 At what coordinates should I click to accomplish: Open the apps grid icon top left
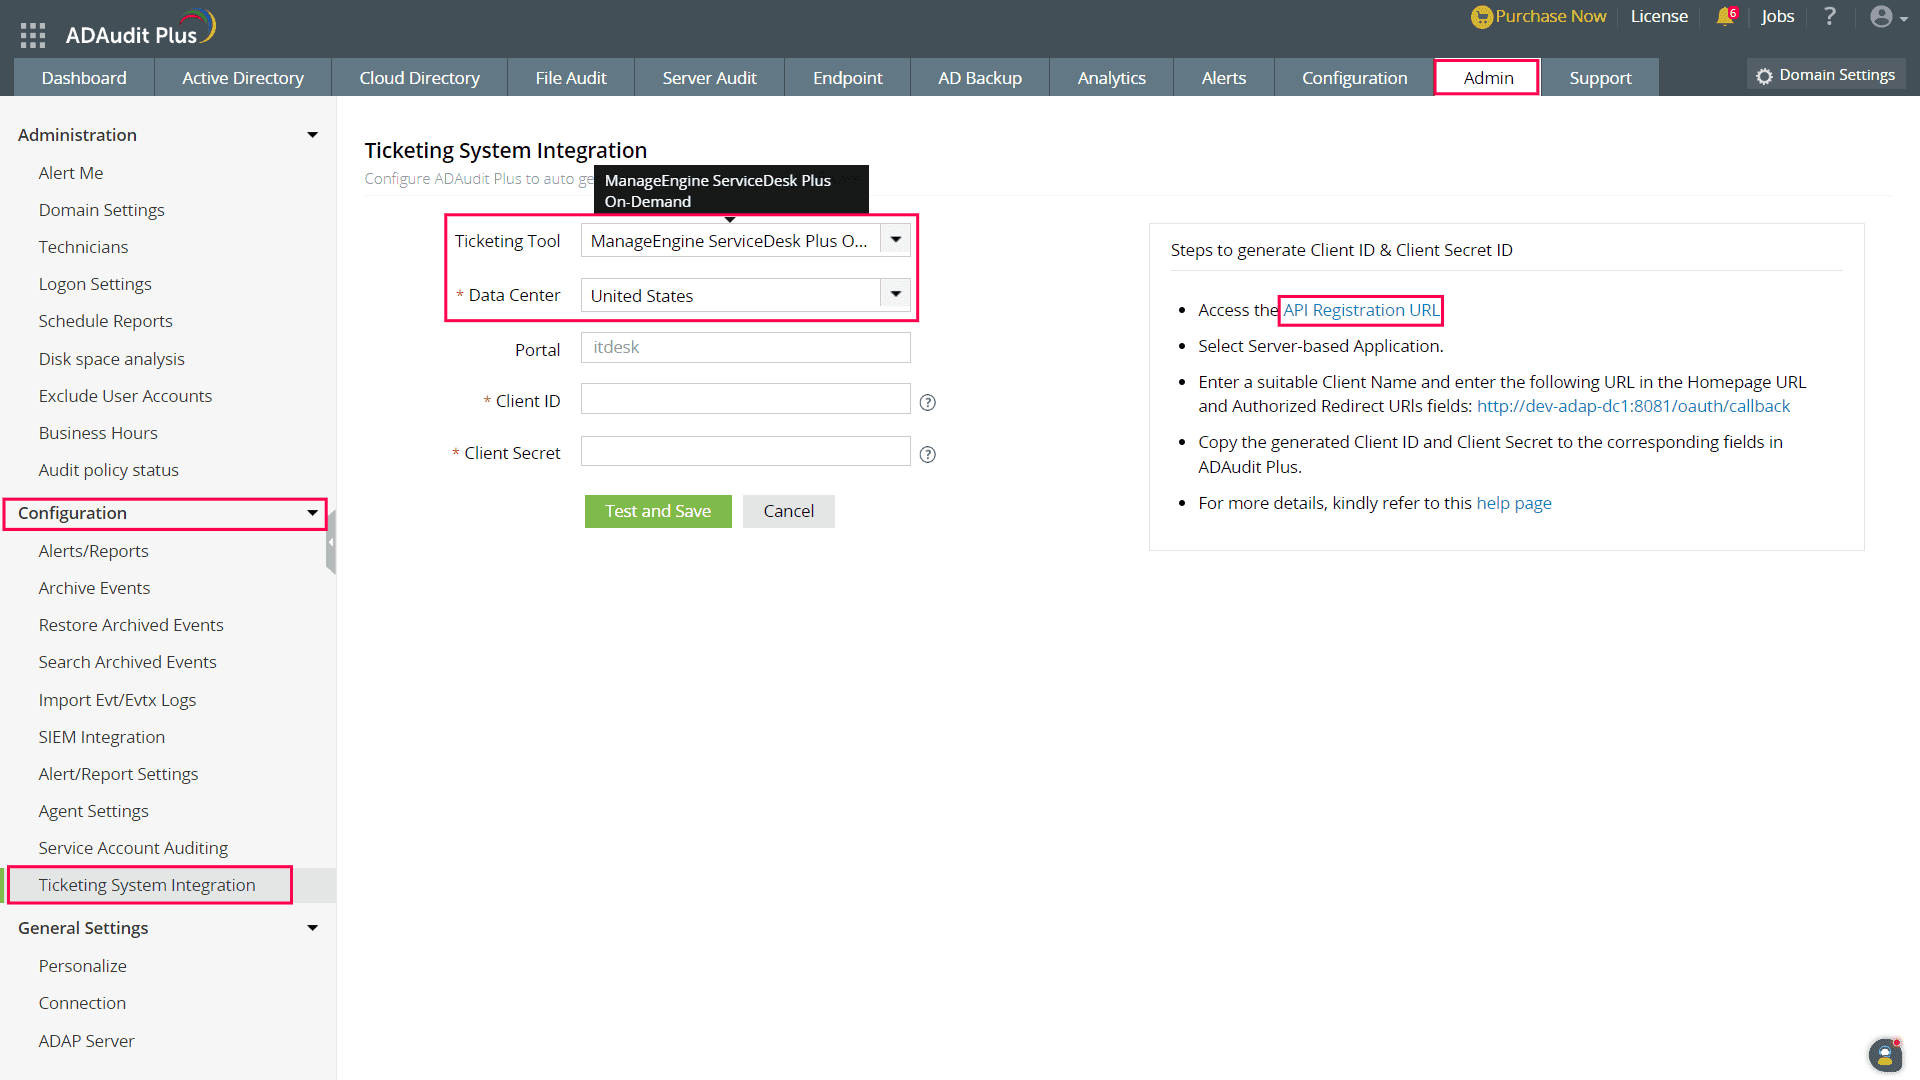click(32, 33)
